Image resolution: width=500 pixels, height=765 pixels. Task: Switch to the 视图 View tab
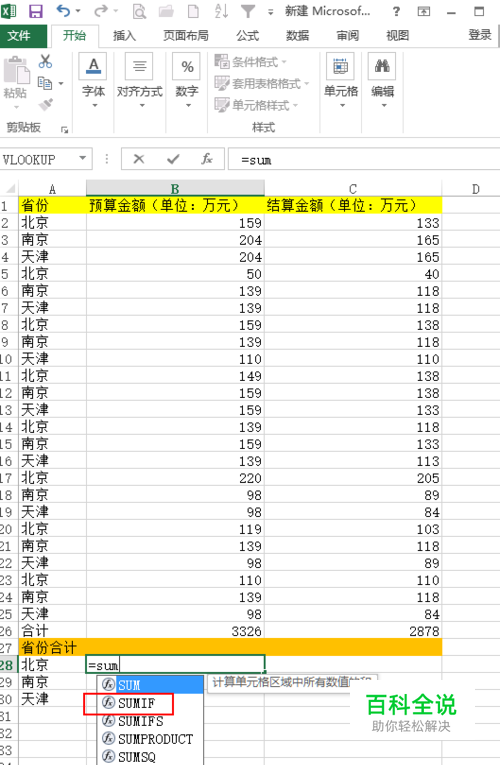point(398,36)
